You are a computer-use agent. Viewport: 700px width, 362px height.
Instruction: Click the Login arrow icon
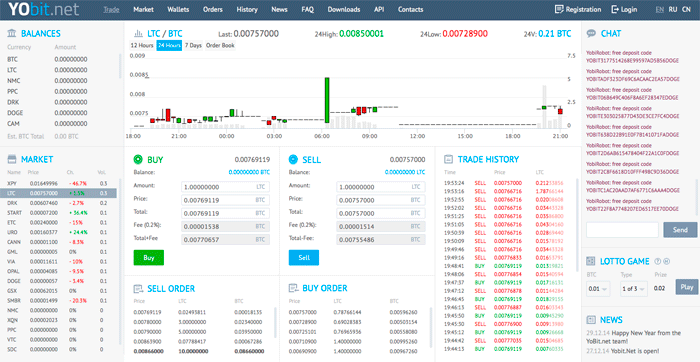615,9
